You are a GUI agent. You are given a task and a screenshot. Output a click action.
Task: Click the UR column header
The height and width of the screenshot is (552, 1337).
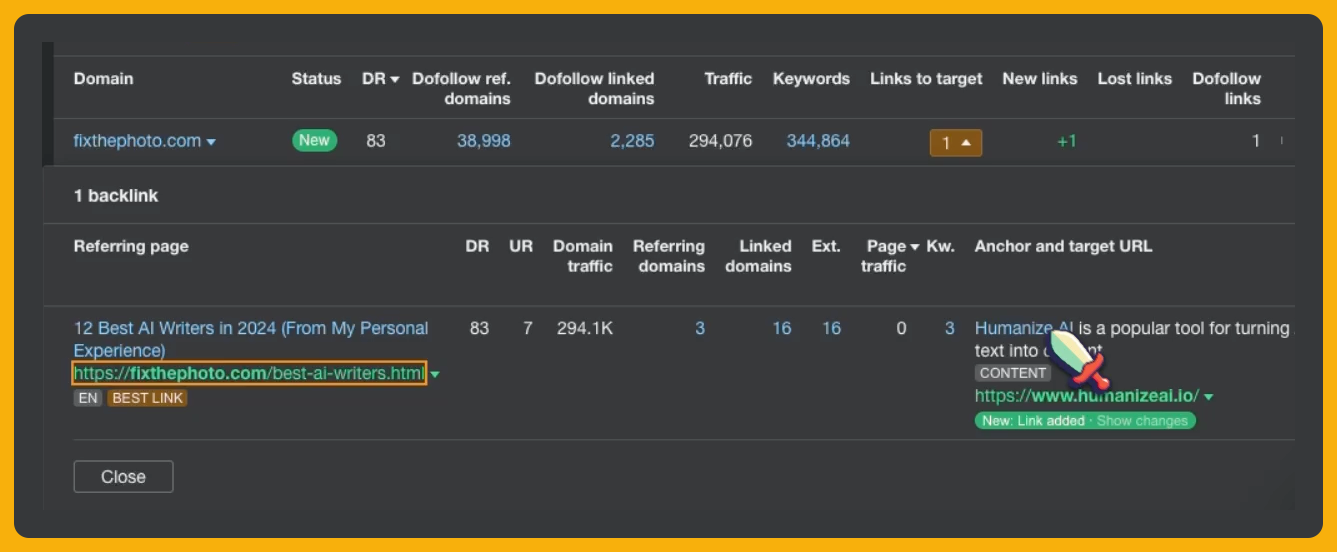click(521, 246)
